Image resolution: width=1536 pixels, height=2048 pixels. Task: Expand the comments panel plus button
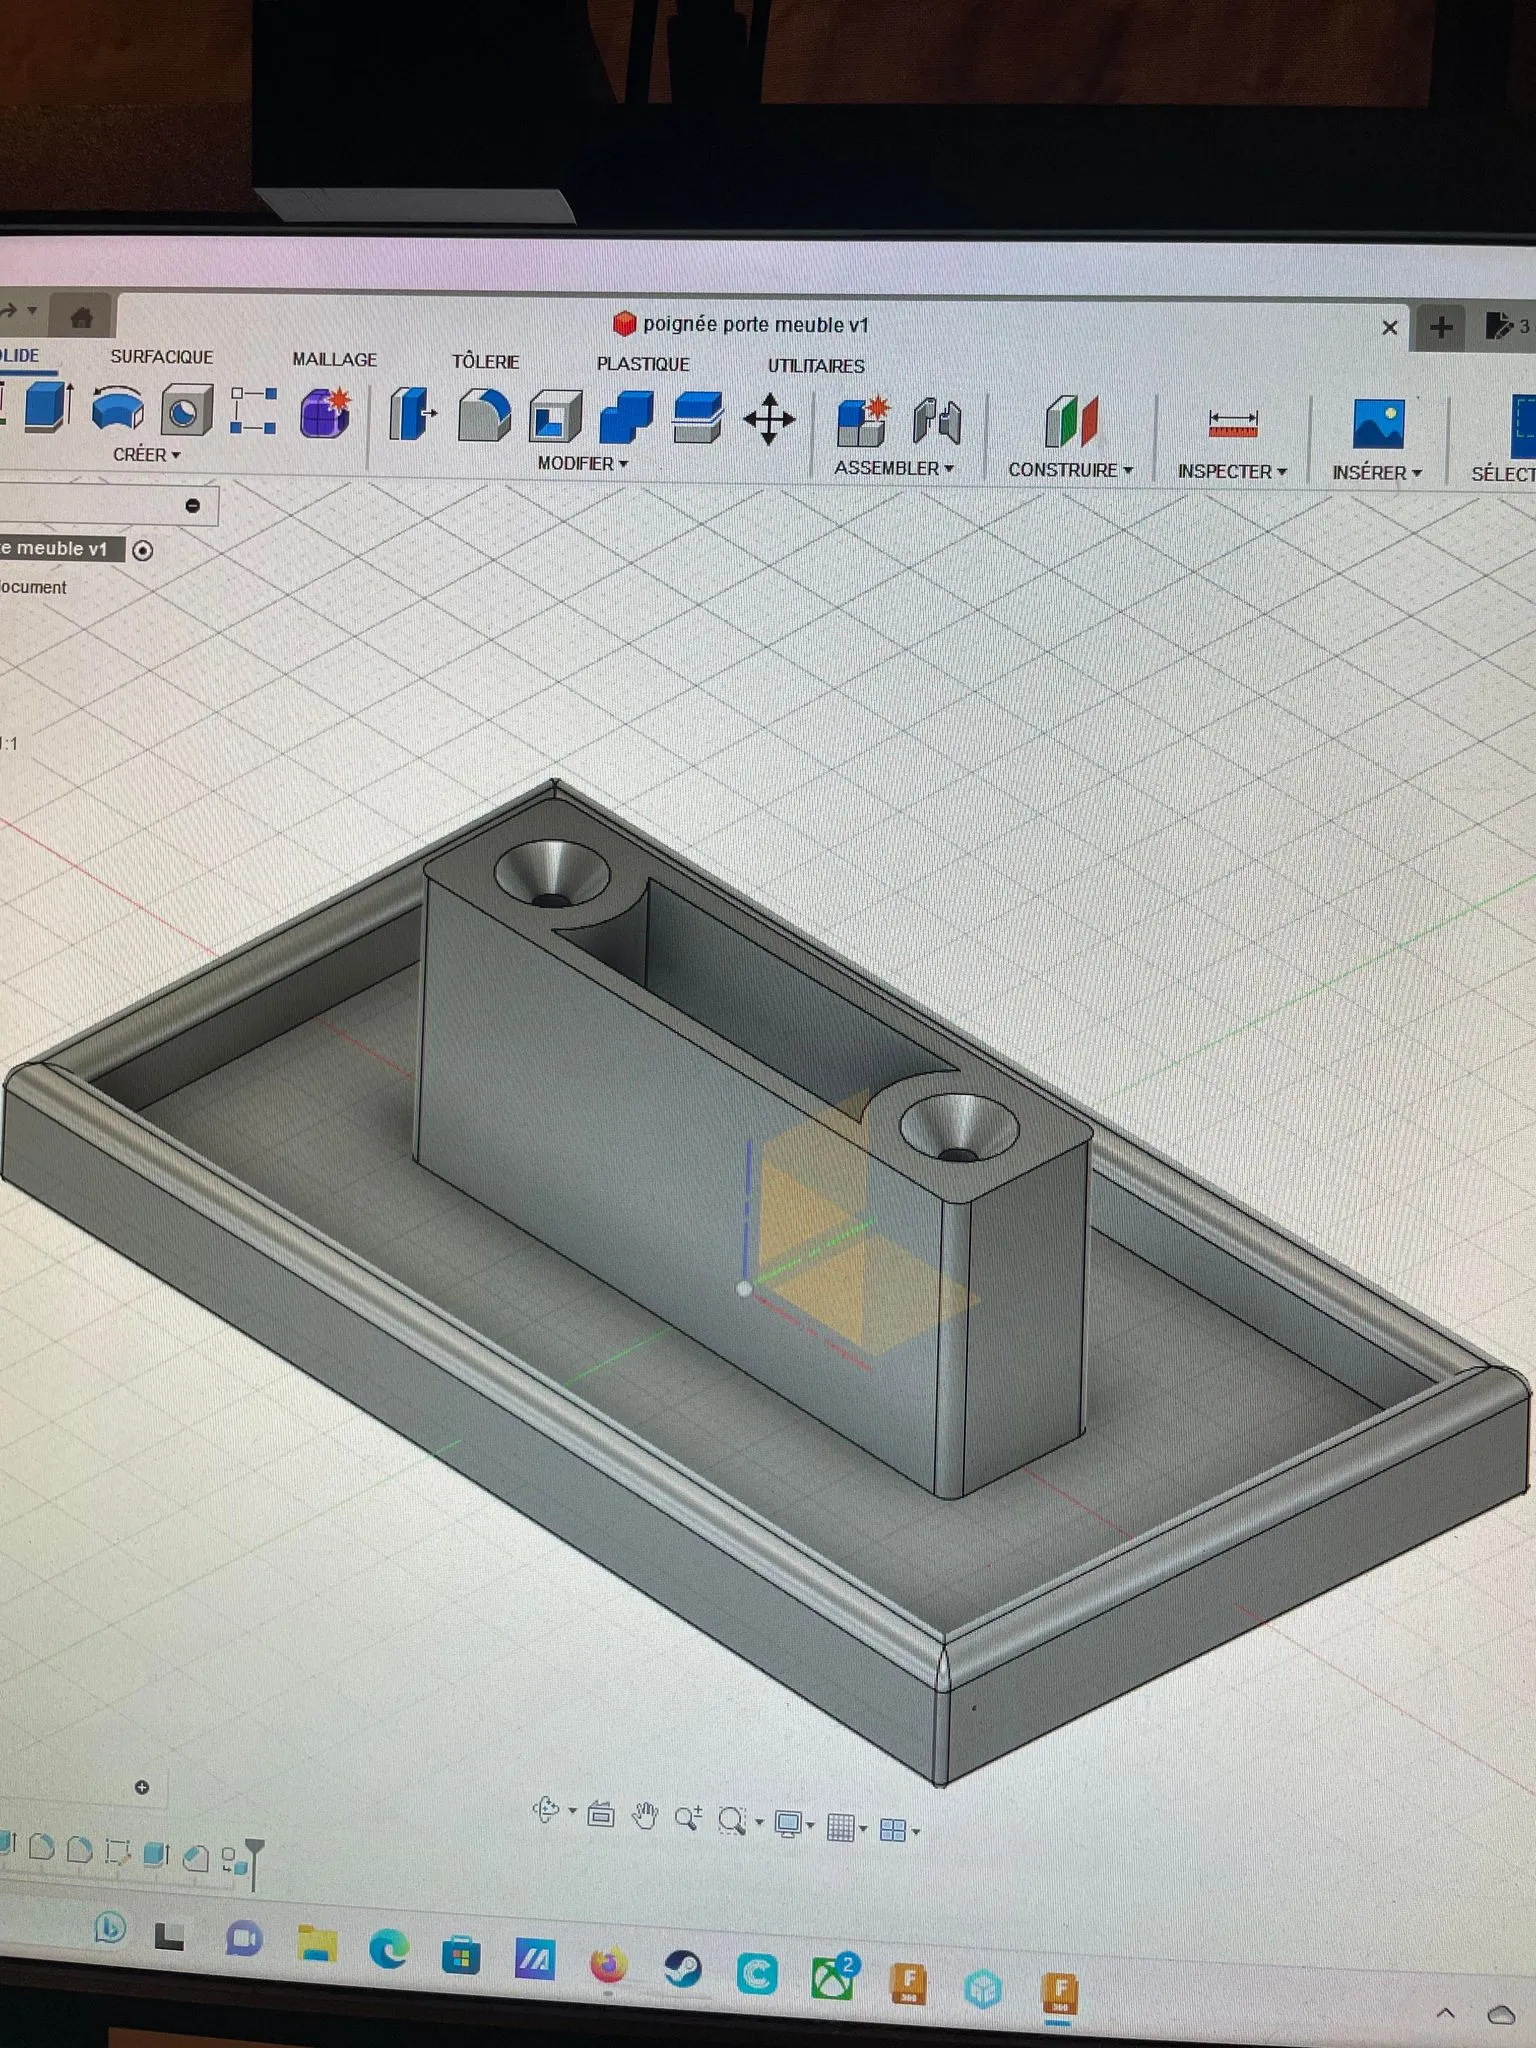[142, 1787]
